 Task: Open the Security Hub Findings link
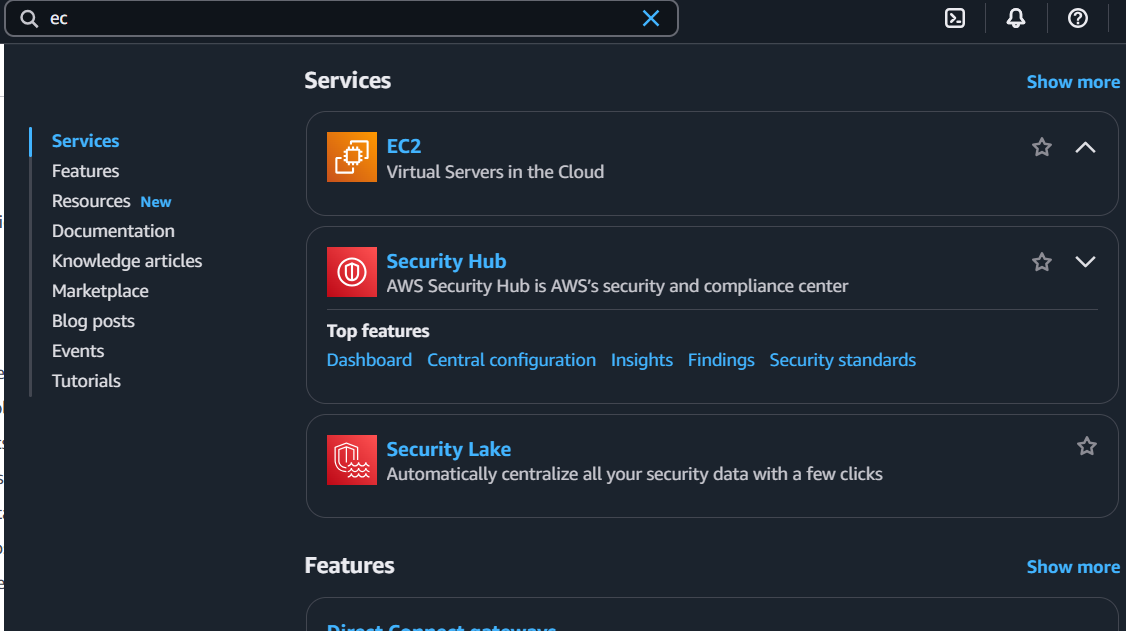click(721, 359)
